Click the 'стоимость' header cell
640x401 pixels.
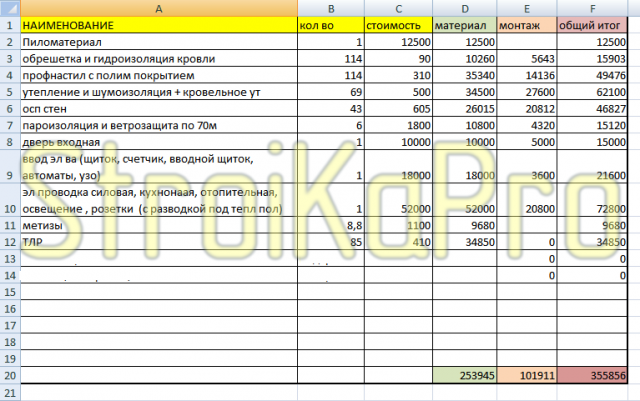[398, 25]
